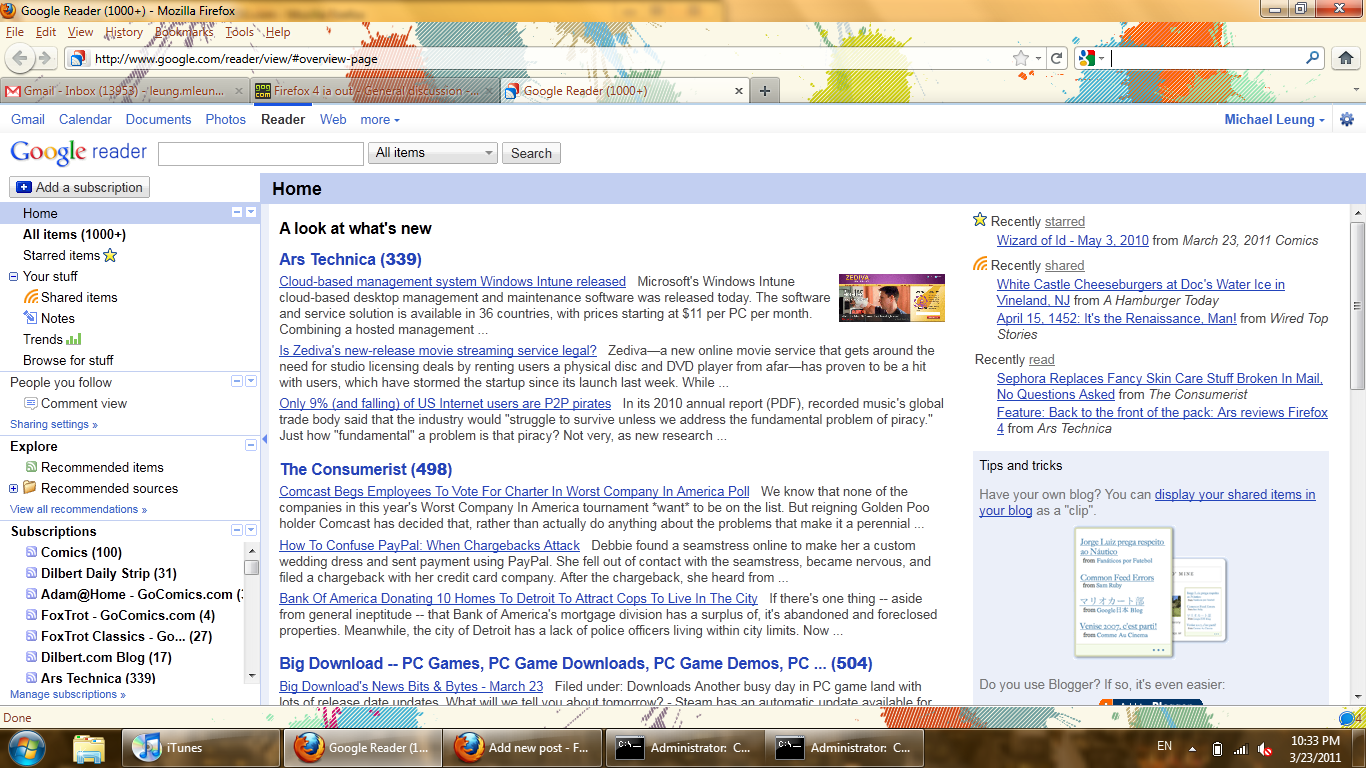This screenshot has width=1366, height=768.
Task: Open the All items search scope dropdown
Action: point(433,153)
